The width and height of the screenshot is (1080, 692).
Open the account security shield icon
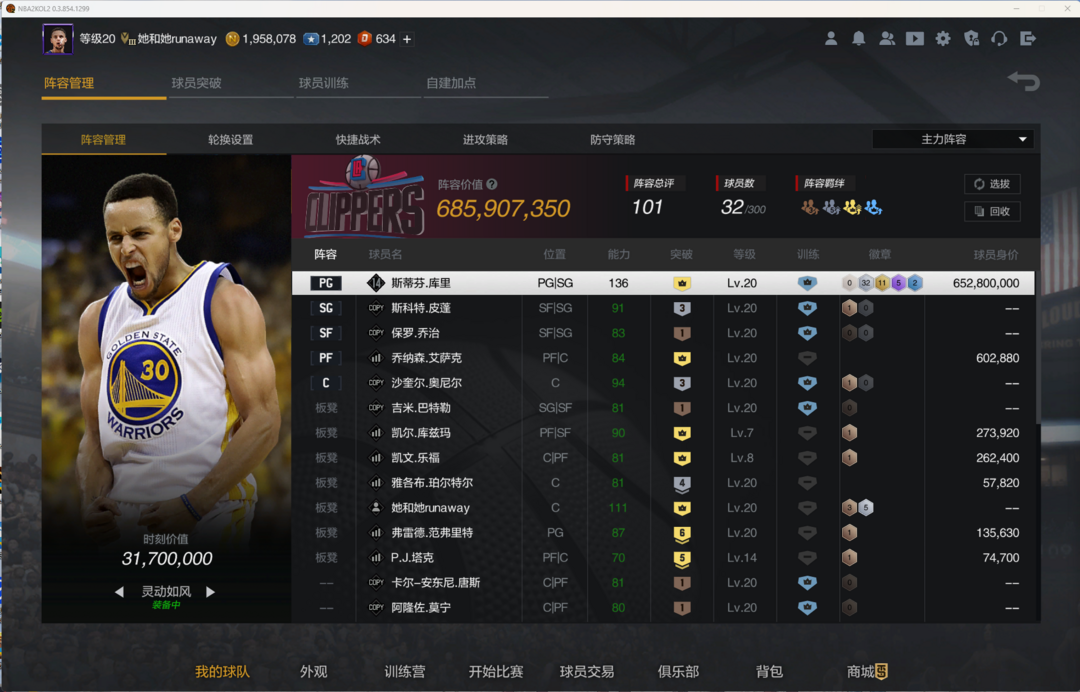point(971,39)
